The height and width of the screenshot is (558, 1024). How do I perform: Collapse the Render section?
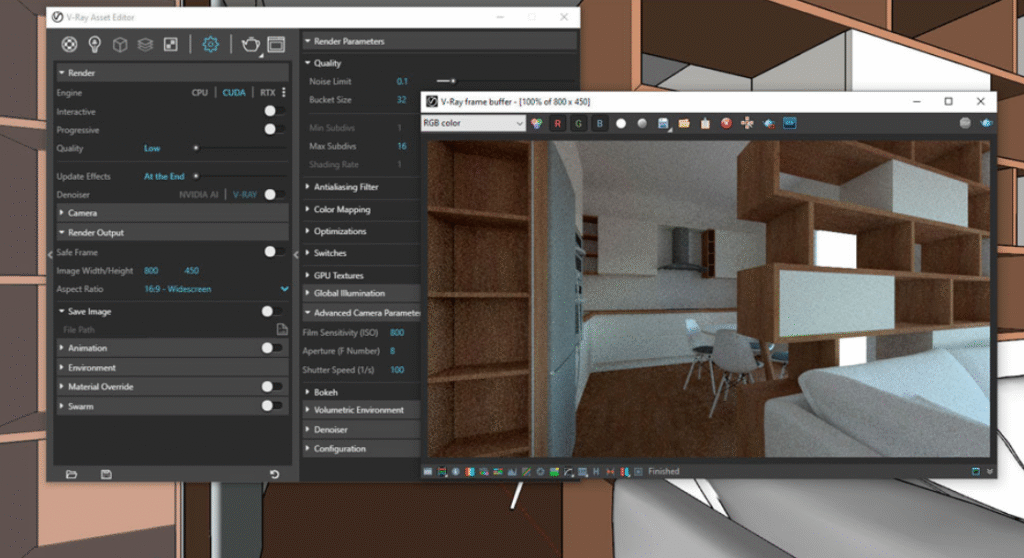click(172, 73)
